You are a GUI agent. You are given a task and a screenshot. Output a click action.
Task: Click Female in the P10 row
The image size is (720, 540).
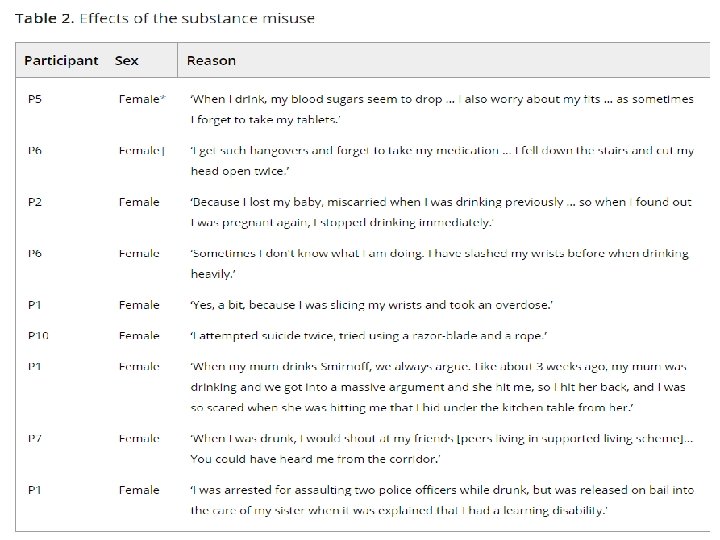(x=139, y=336)
